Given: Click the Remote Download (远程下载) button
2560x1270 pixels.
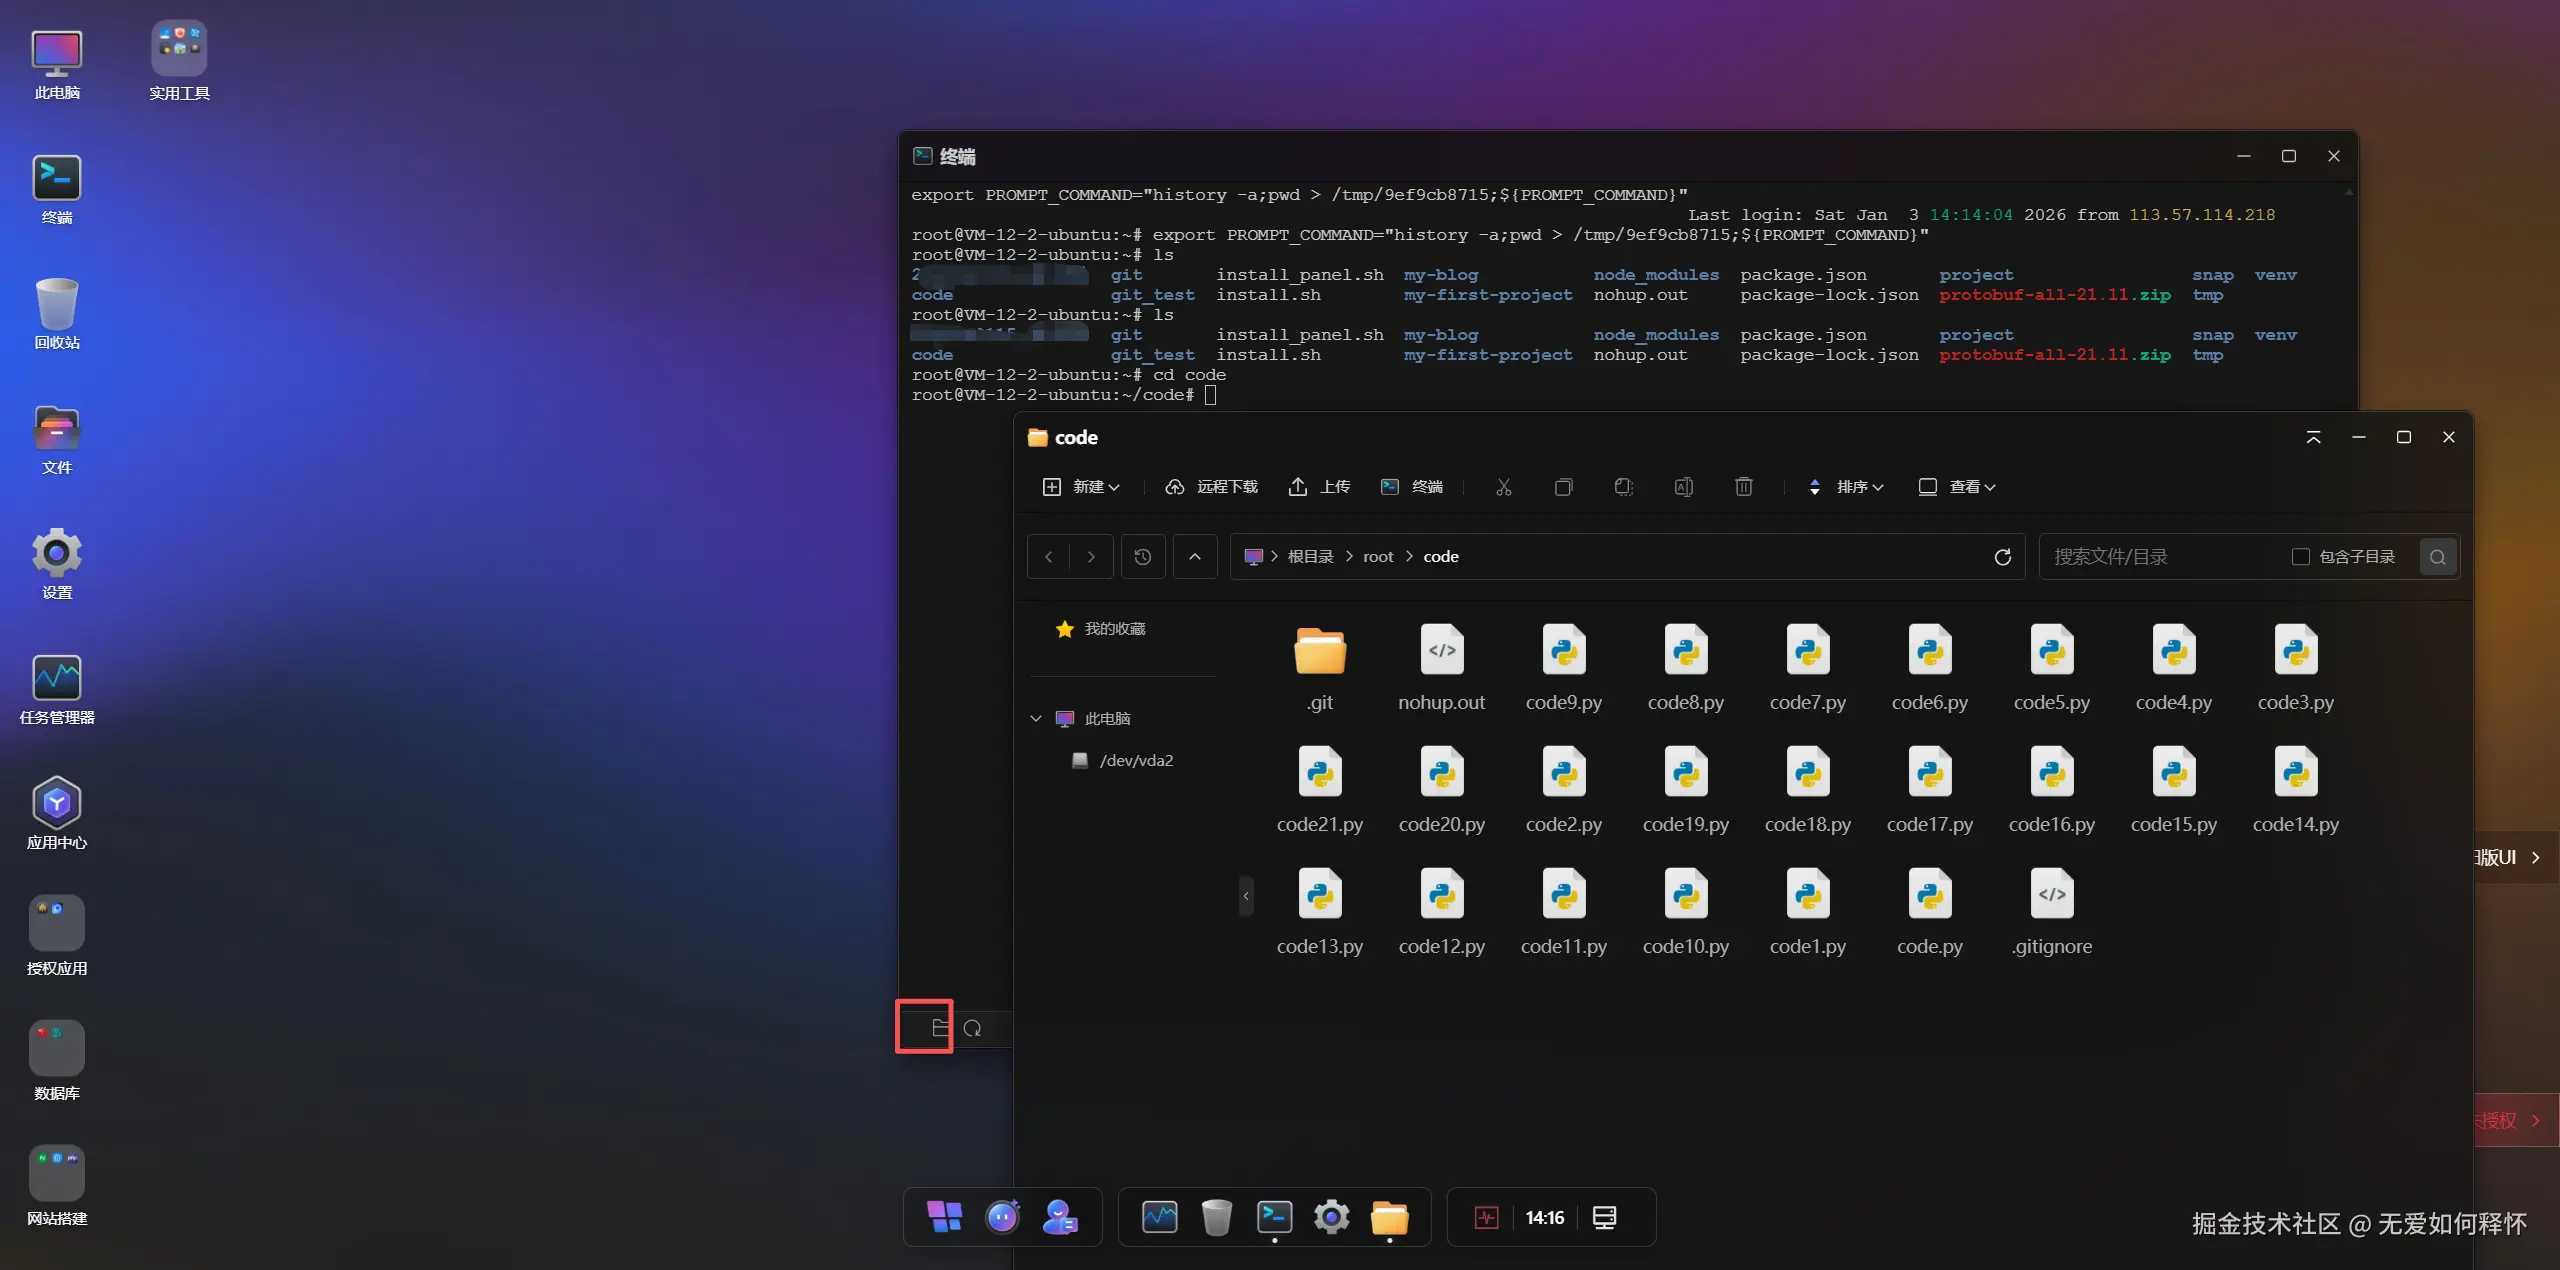Looking at the screenshot, I should (1212, 487).
